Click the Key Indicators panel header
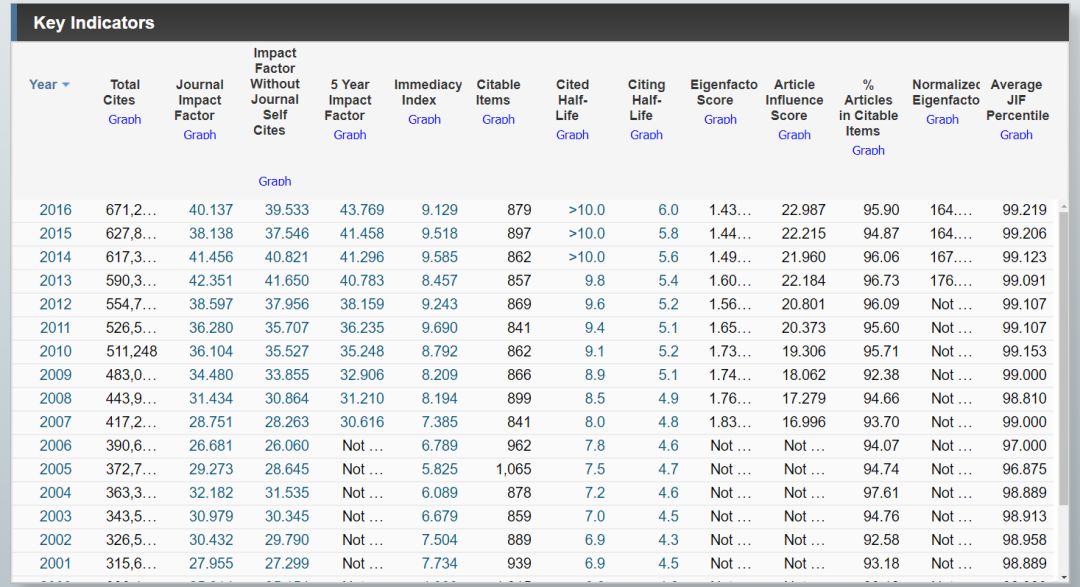Screen dimensions: 1080x587 94,23
